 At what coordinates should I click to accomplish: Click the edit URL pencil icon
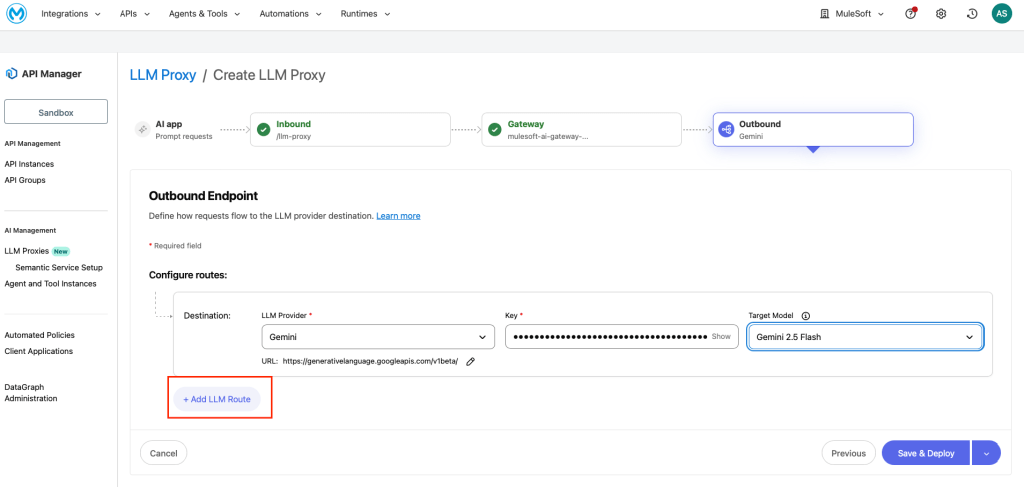[x=470, y=361]
